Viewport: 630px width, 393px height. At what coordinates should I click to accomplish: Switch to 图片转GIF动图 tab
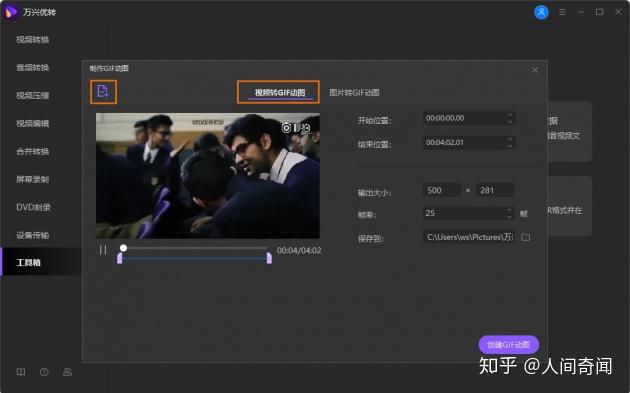tap(354, 92)
